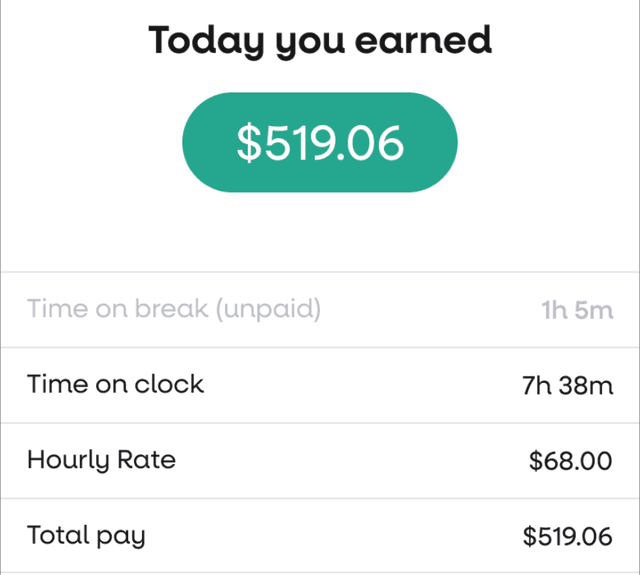Select the "Time on break (unpaid)" label
This screenshot has width=640, height=575.
point(174,309)
